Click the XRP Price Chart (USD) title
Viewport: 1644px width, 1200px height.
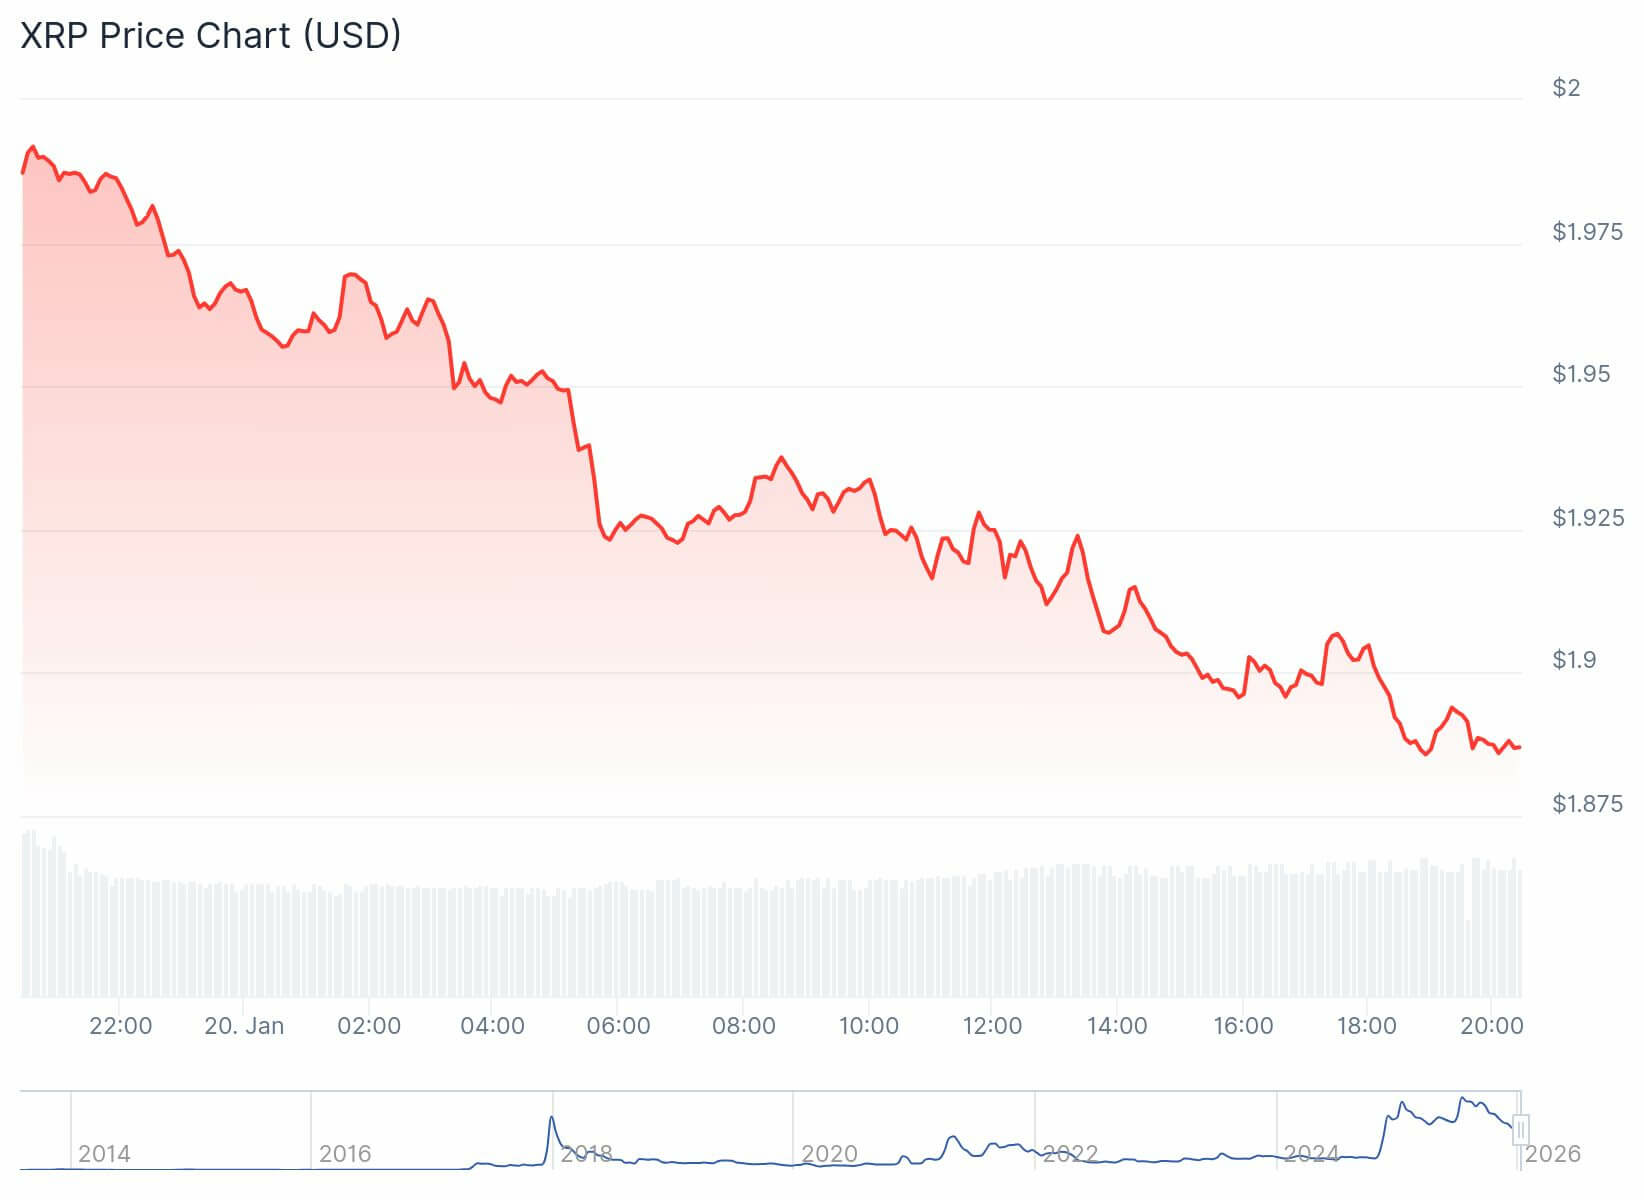[x=211, y=35]
